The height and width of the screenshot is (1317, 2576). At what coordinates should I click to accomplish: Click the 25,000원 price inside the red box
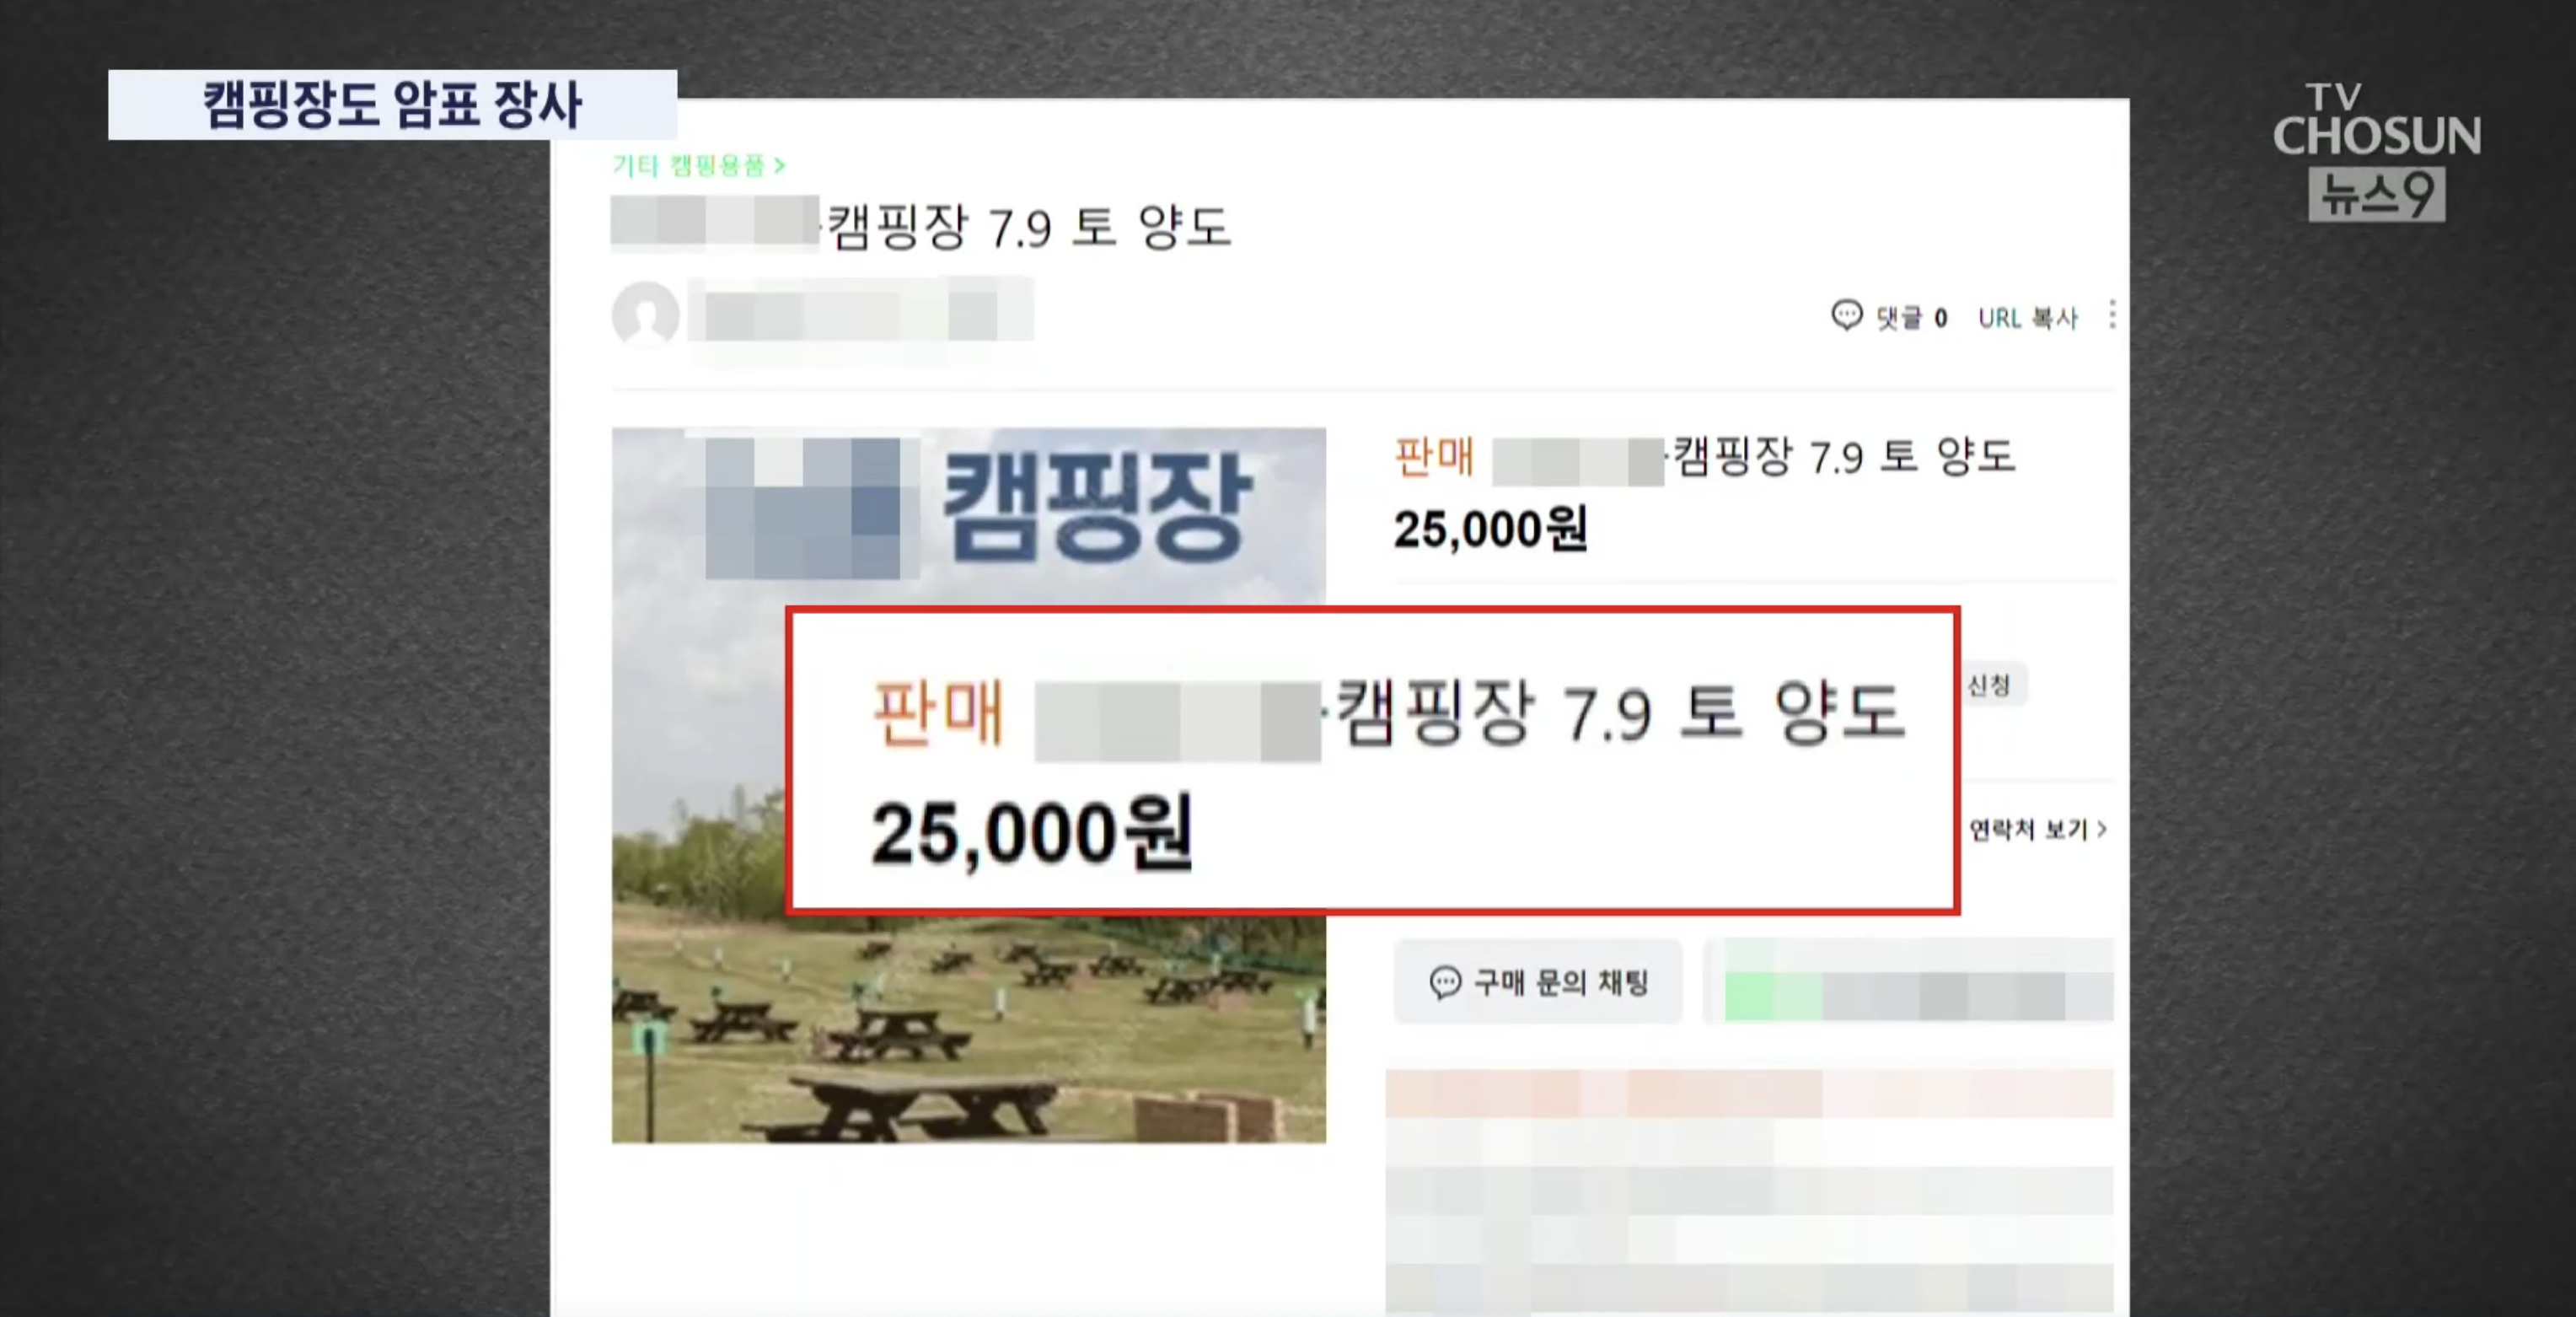pos(1031,832)
